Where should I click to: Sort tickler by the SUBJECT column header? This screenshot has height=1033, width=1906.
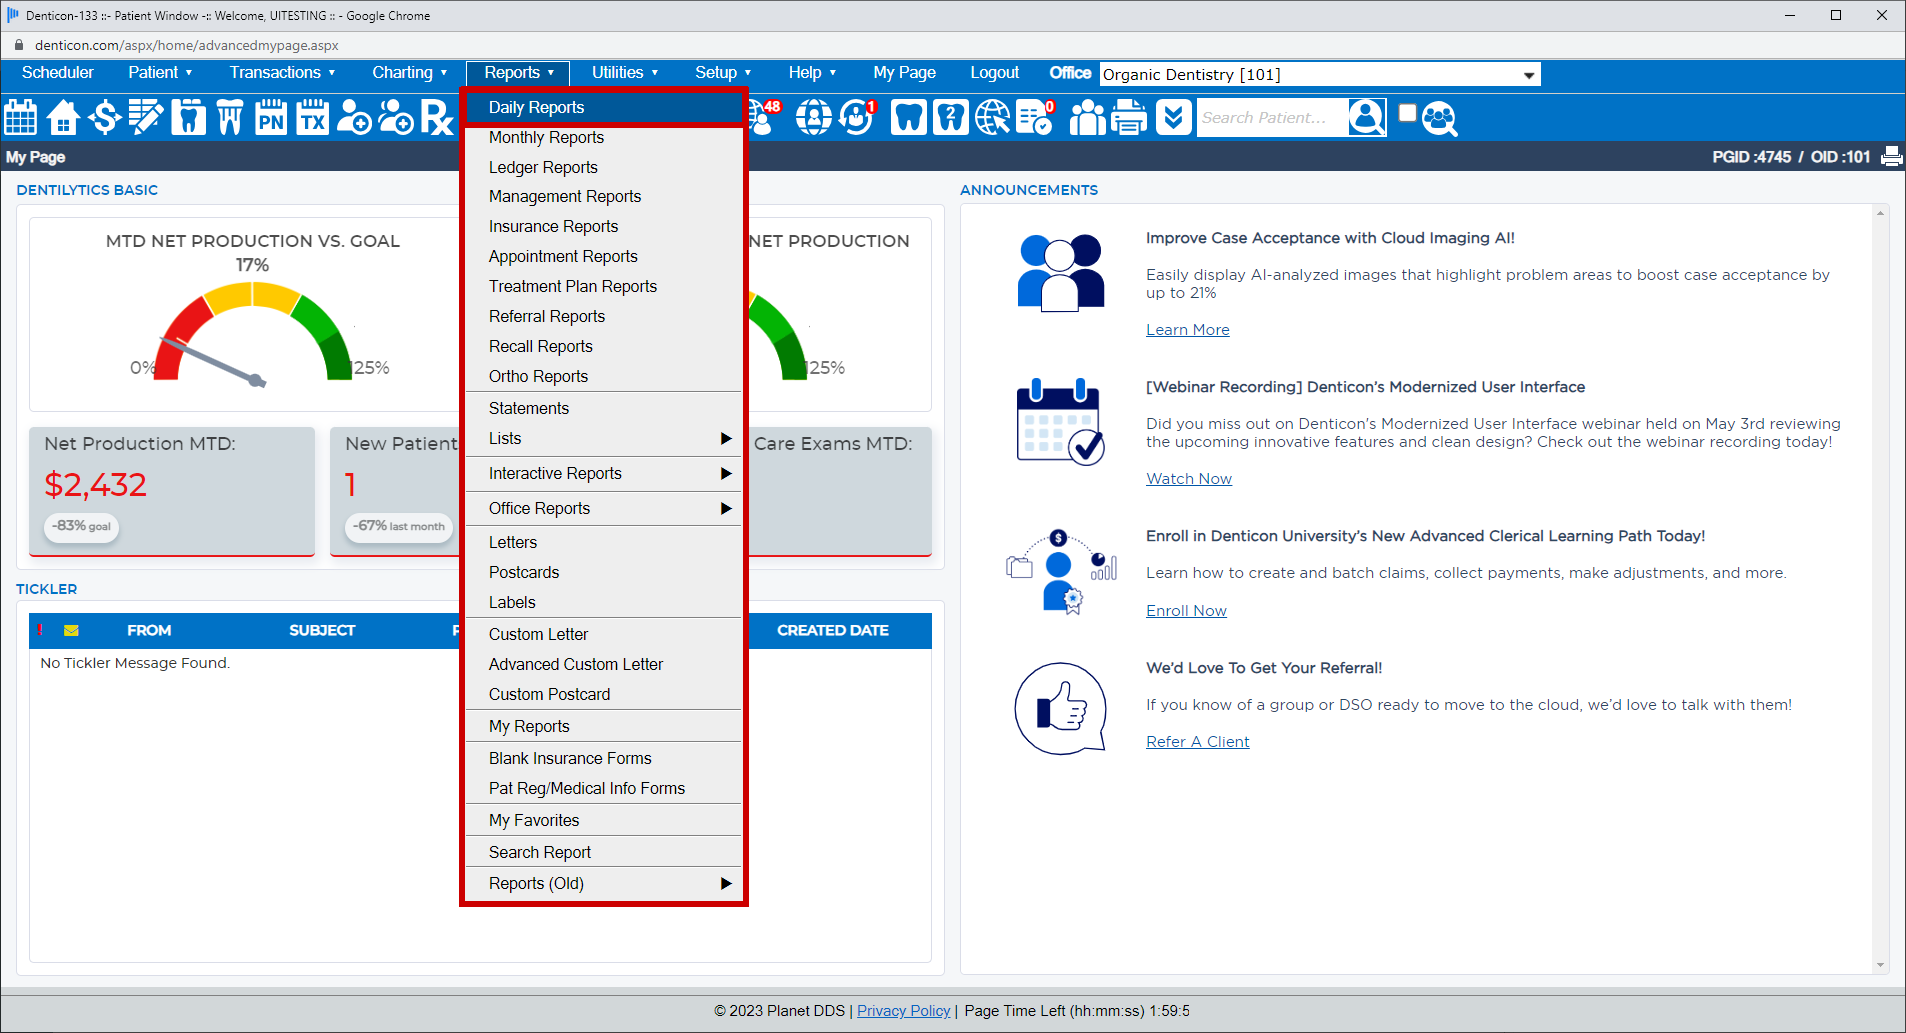tap(322, 630)
